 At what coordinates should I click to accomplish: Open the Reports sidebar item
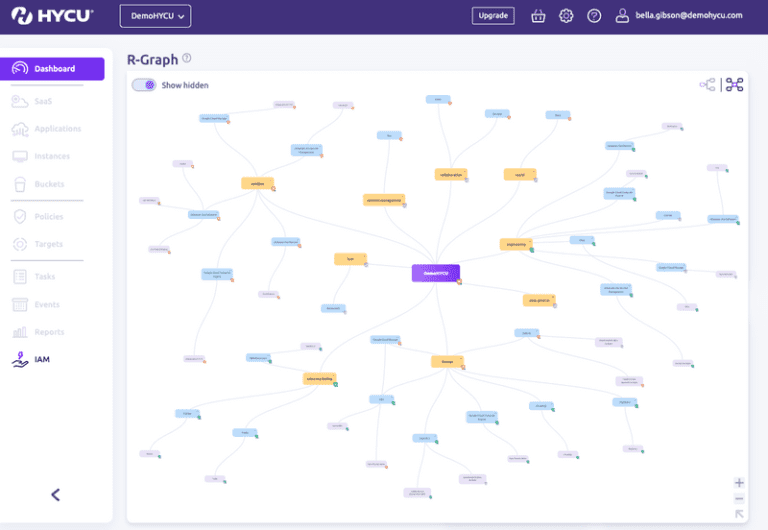point(49,332)
